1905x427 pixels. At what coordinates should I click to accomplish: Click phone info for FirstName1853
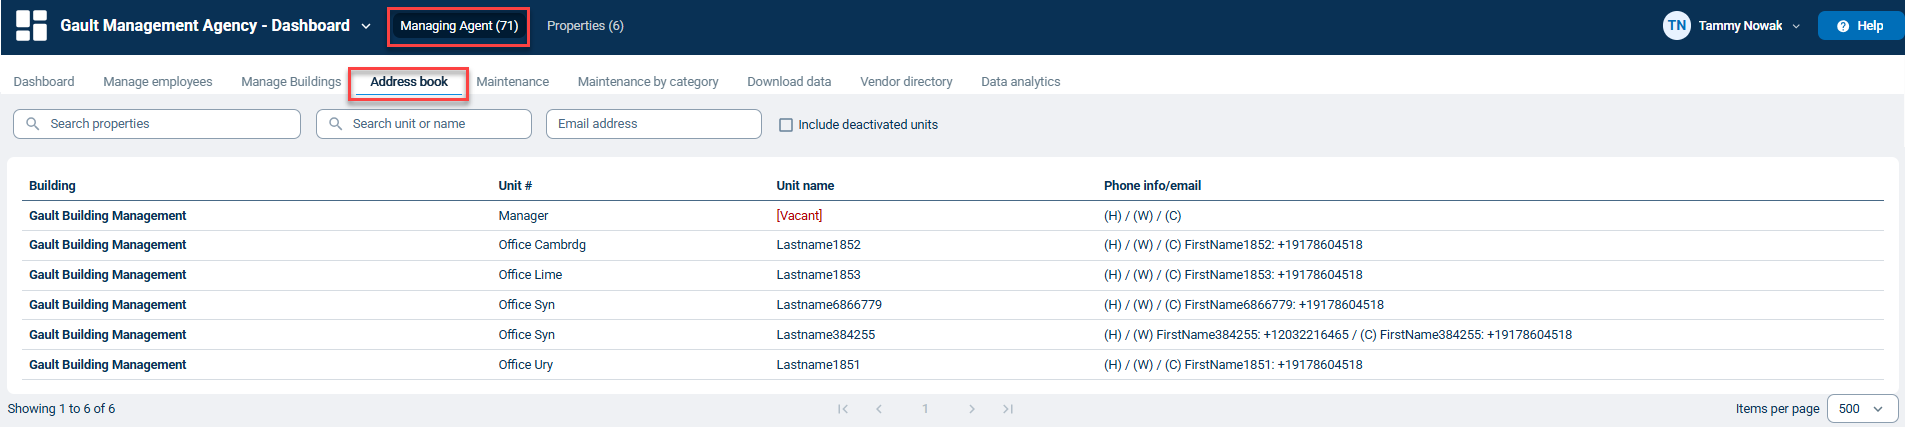[x=1233, y=275]
